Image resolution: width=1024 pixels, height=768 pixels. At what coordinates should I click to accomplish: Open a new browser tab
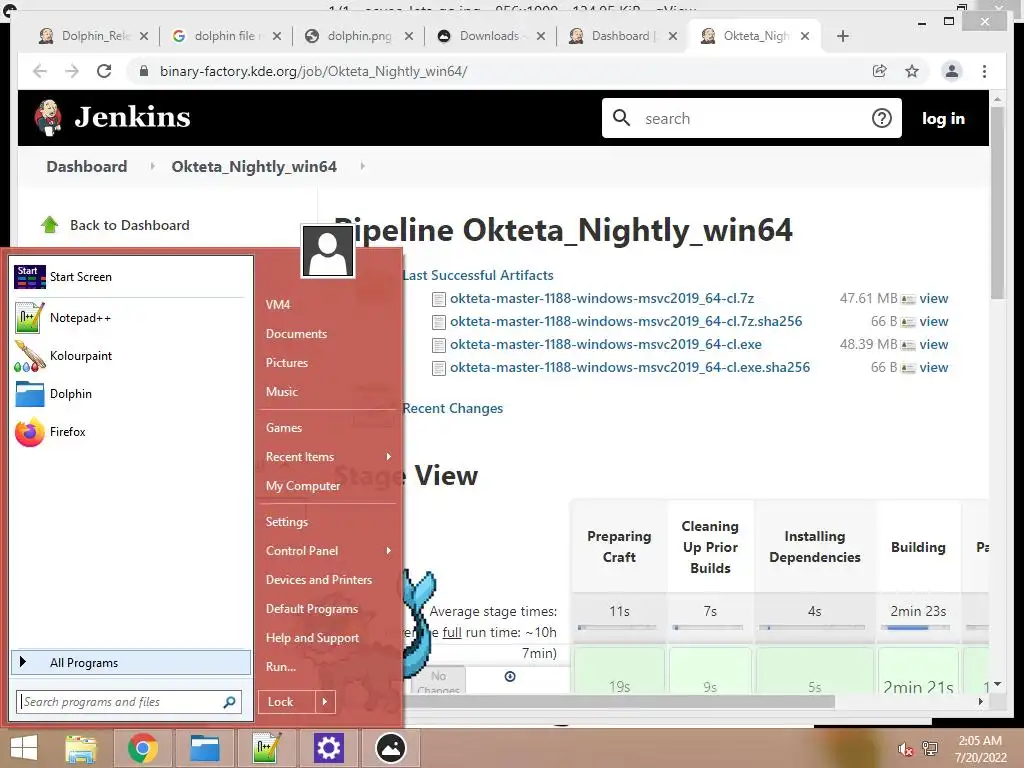pyautogui.click(x=842, y=36)
